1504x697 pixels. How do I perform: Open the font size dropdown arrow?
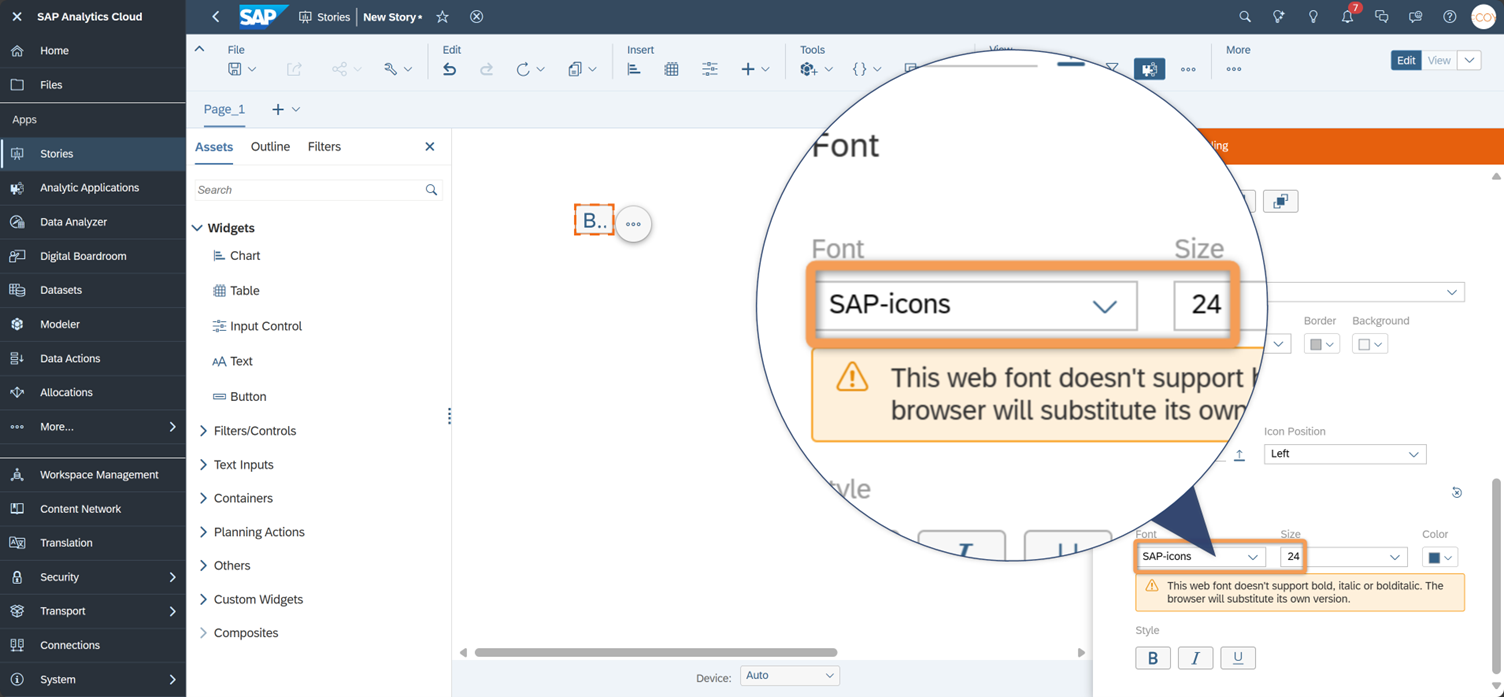coord(1394,557)
